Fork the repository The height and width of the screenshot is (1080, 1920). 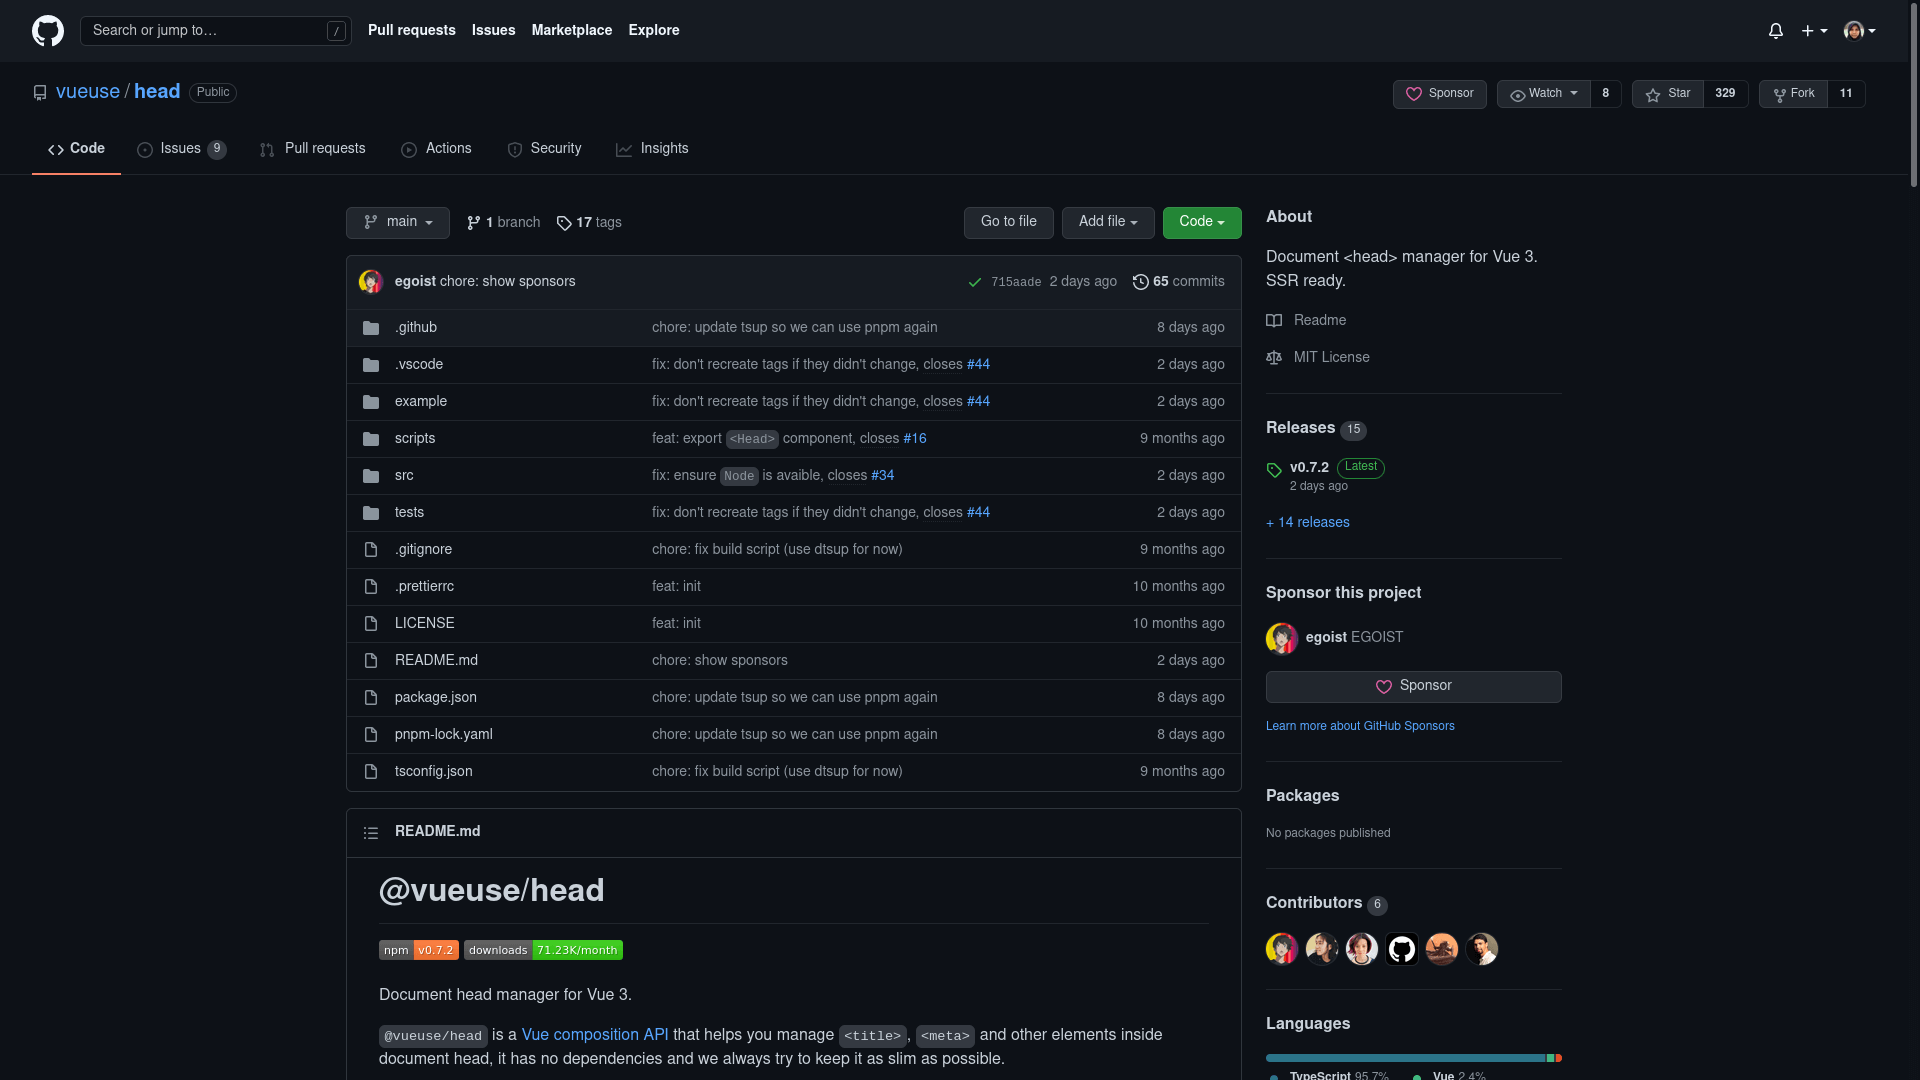point(1793,94)
